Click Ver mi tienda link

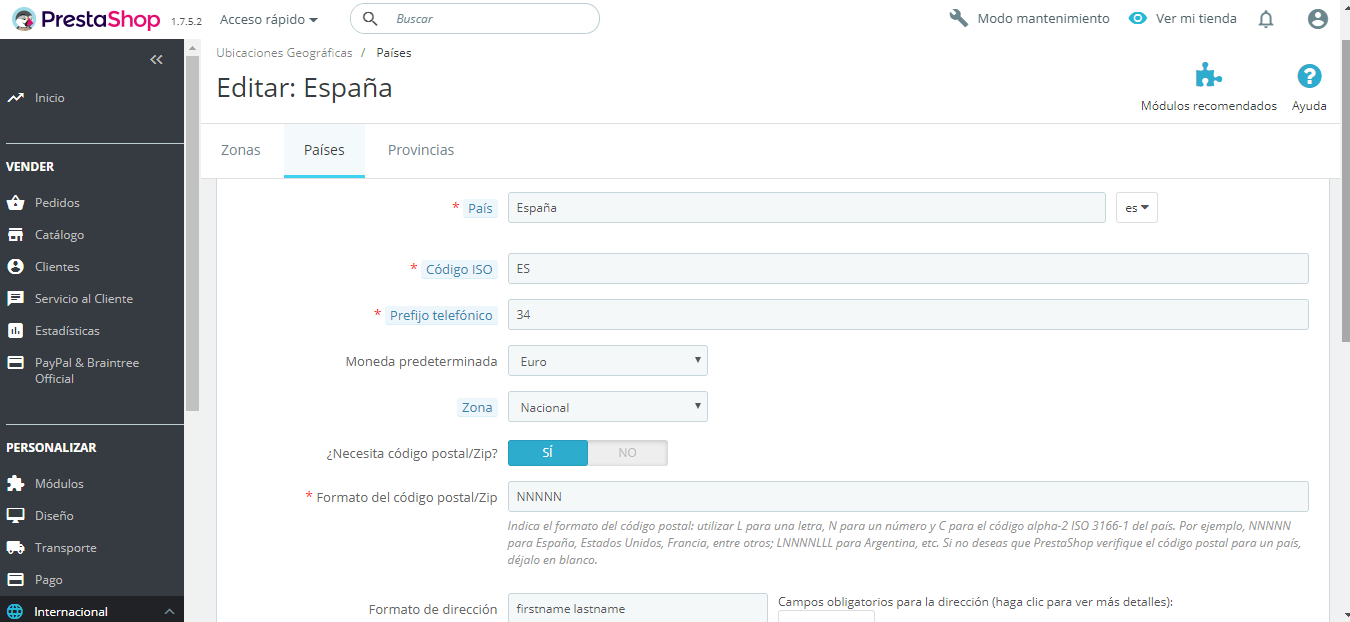1196,18
